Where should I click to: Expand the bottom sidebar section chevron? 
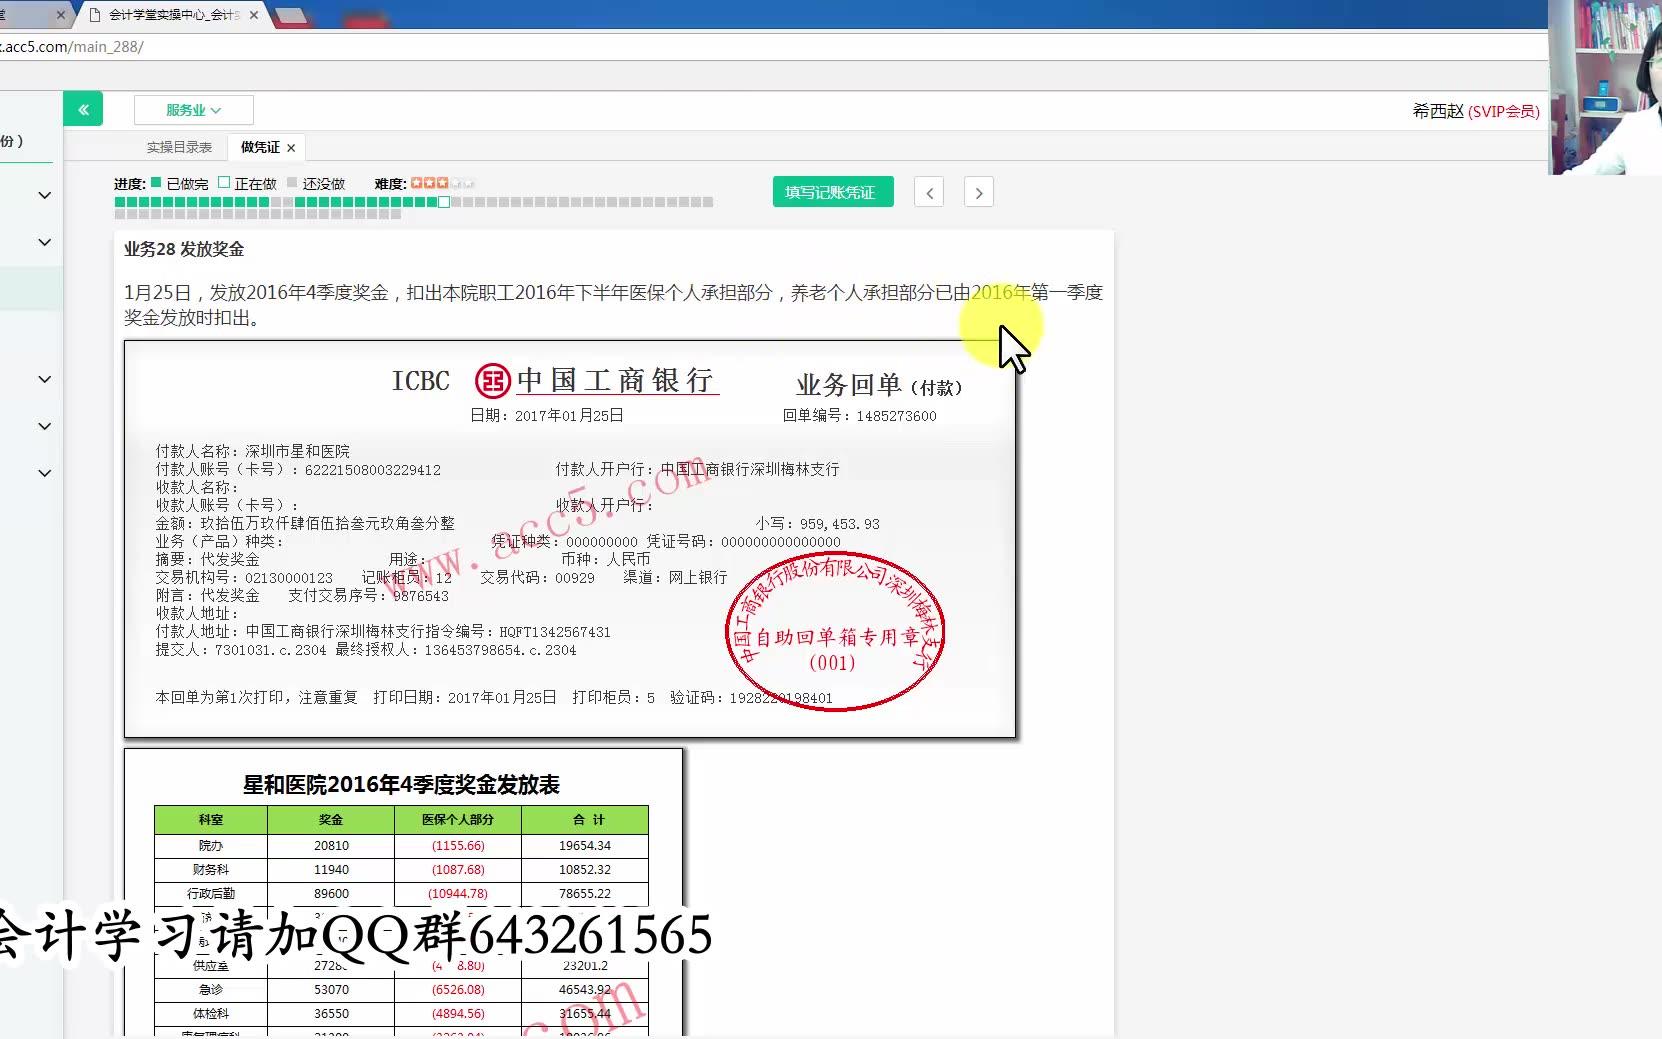coord(44,473)
